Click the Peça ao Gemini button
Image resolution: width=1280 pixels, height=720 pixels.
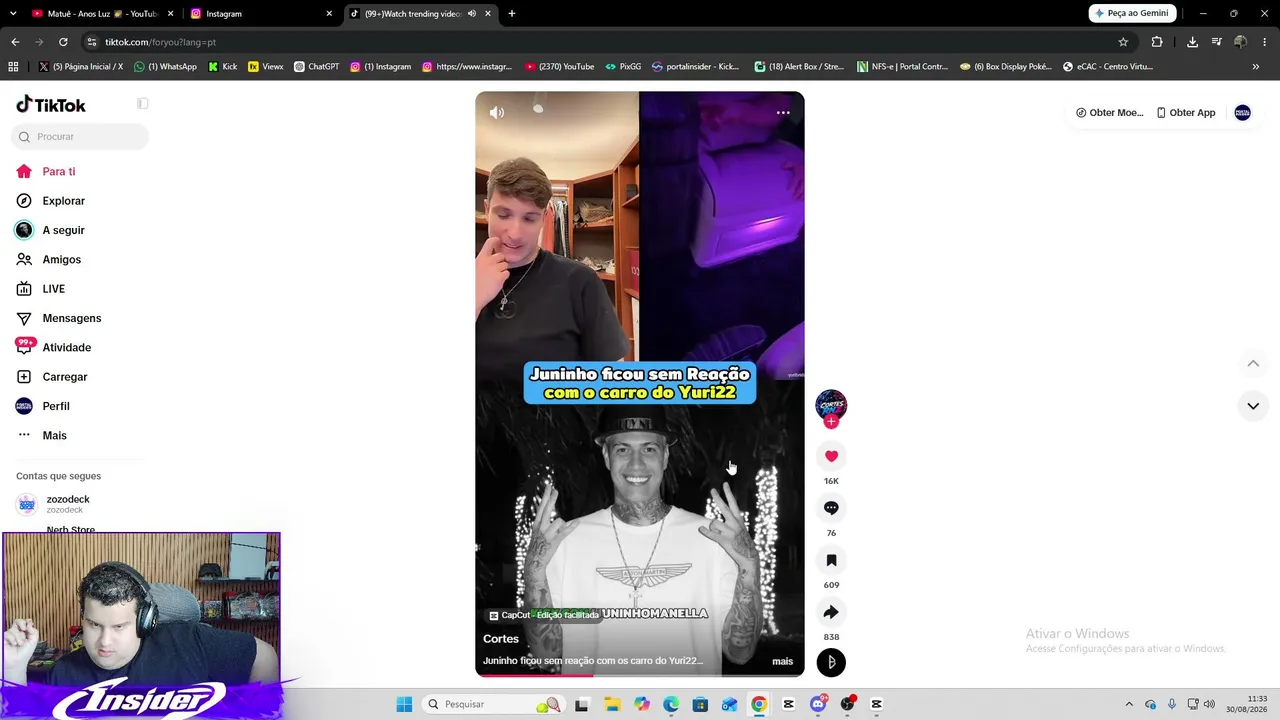coord(1133,13)
